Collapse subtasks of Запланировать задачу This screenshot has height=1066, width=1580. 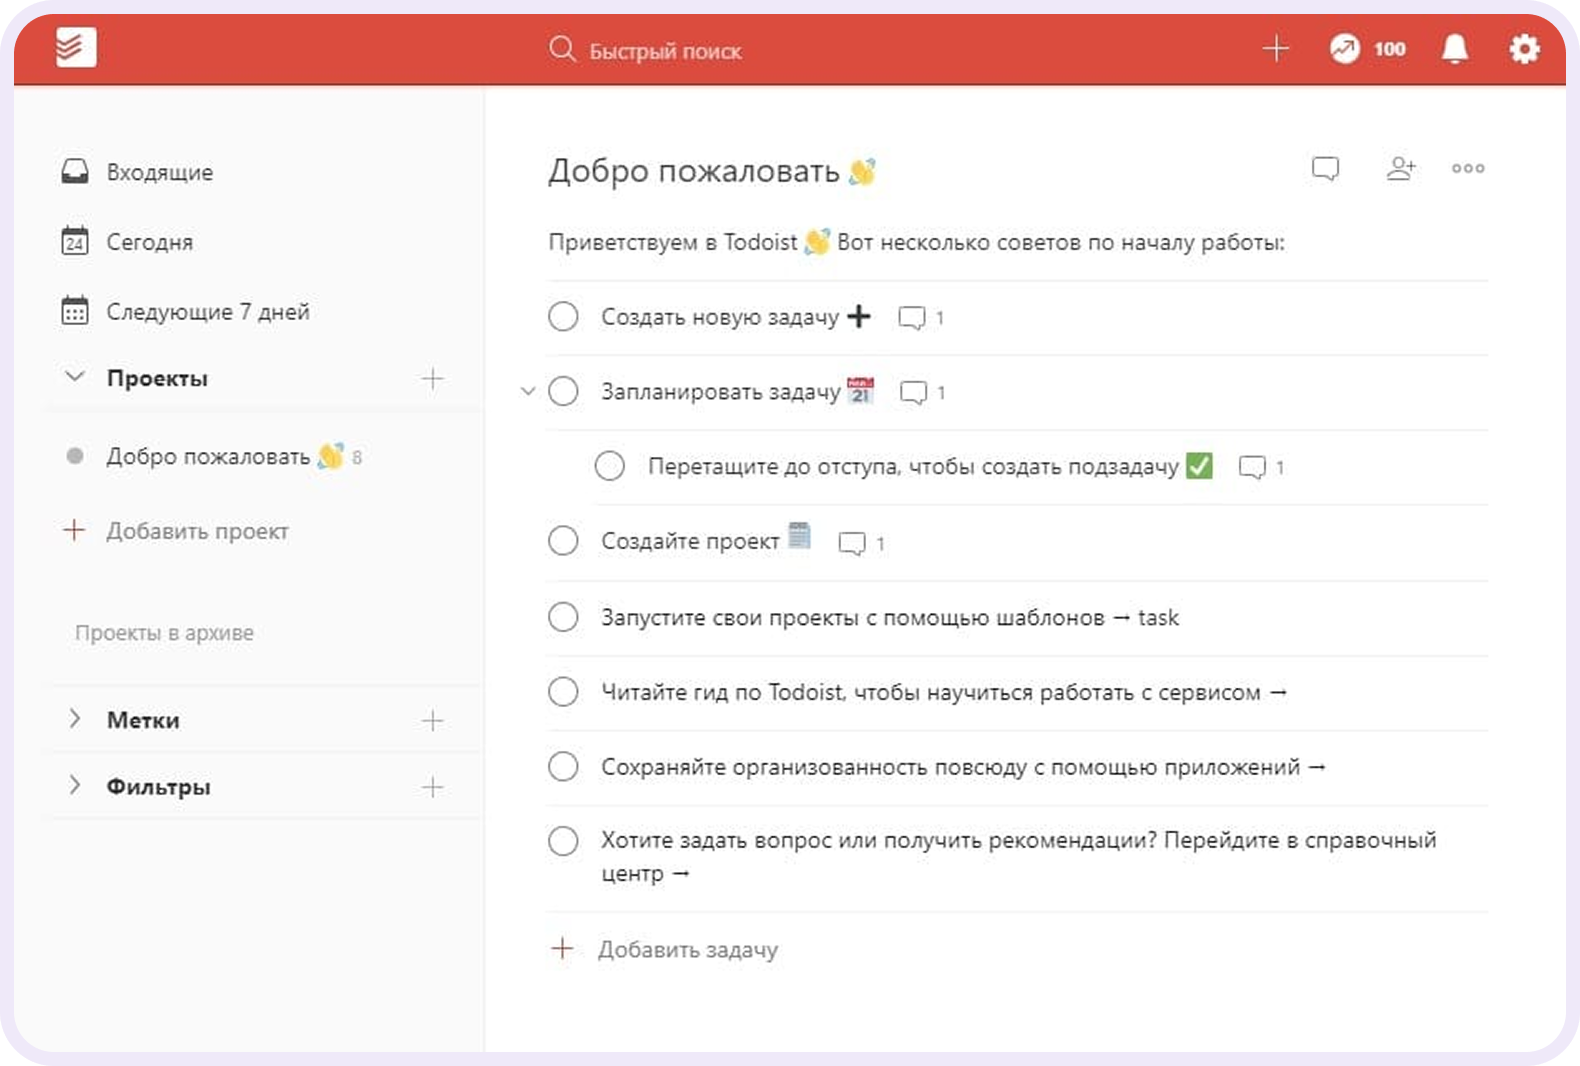point(528,391)
